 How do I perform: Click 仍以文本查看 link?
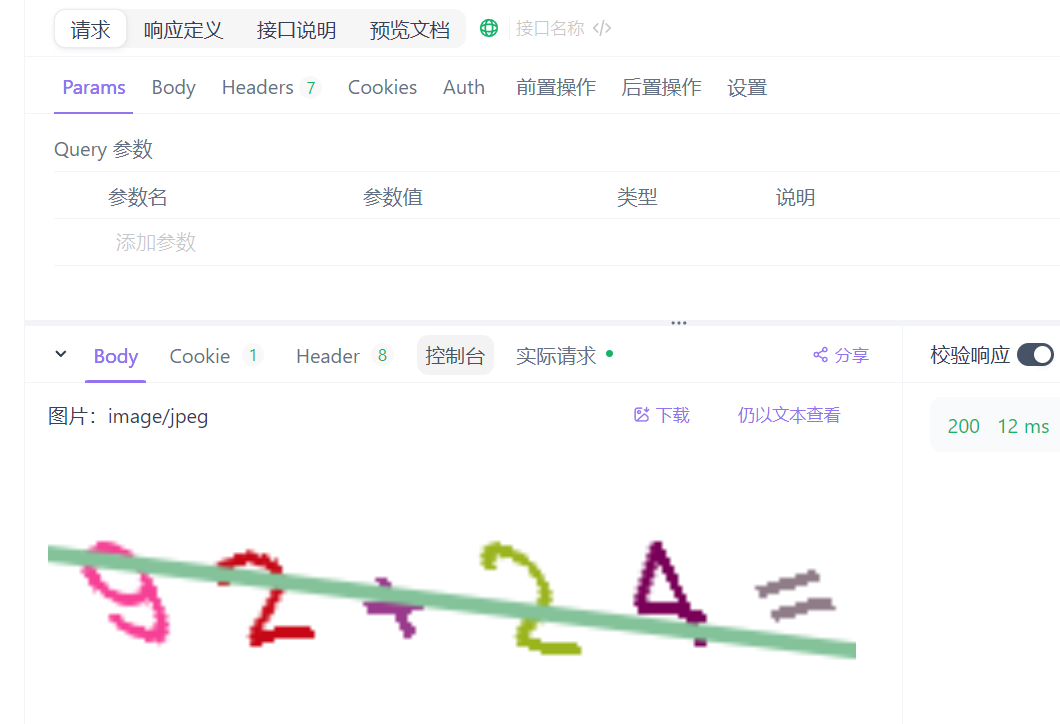(x=789, y=415)
